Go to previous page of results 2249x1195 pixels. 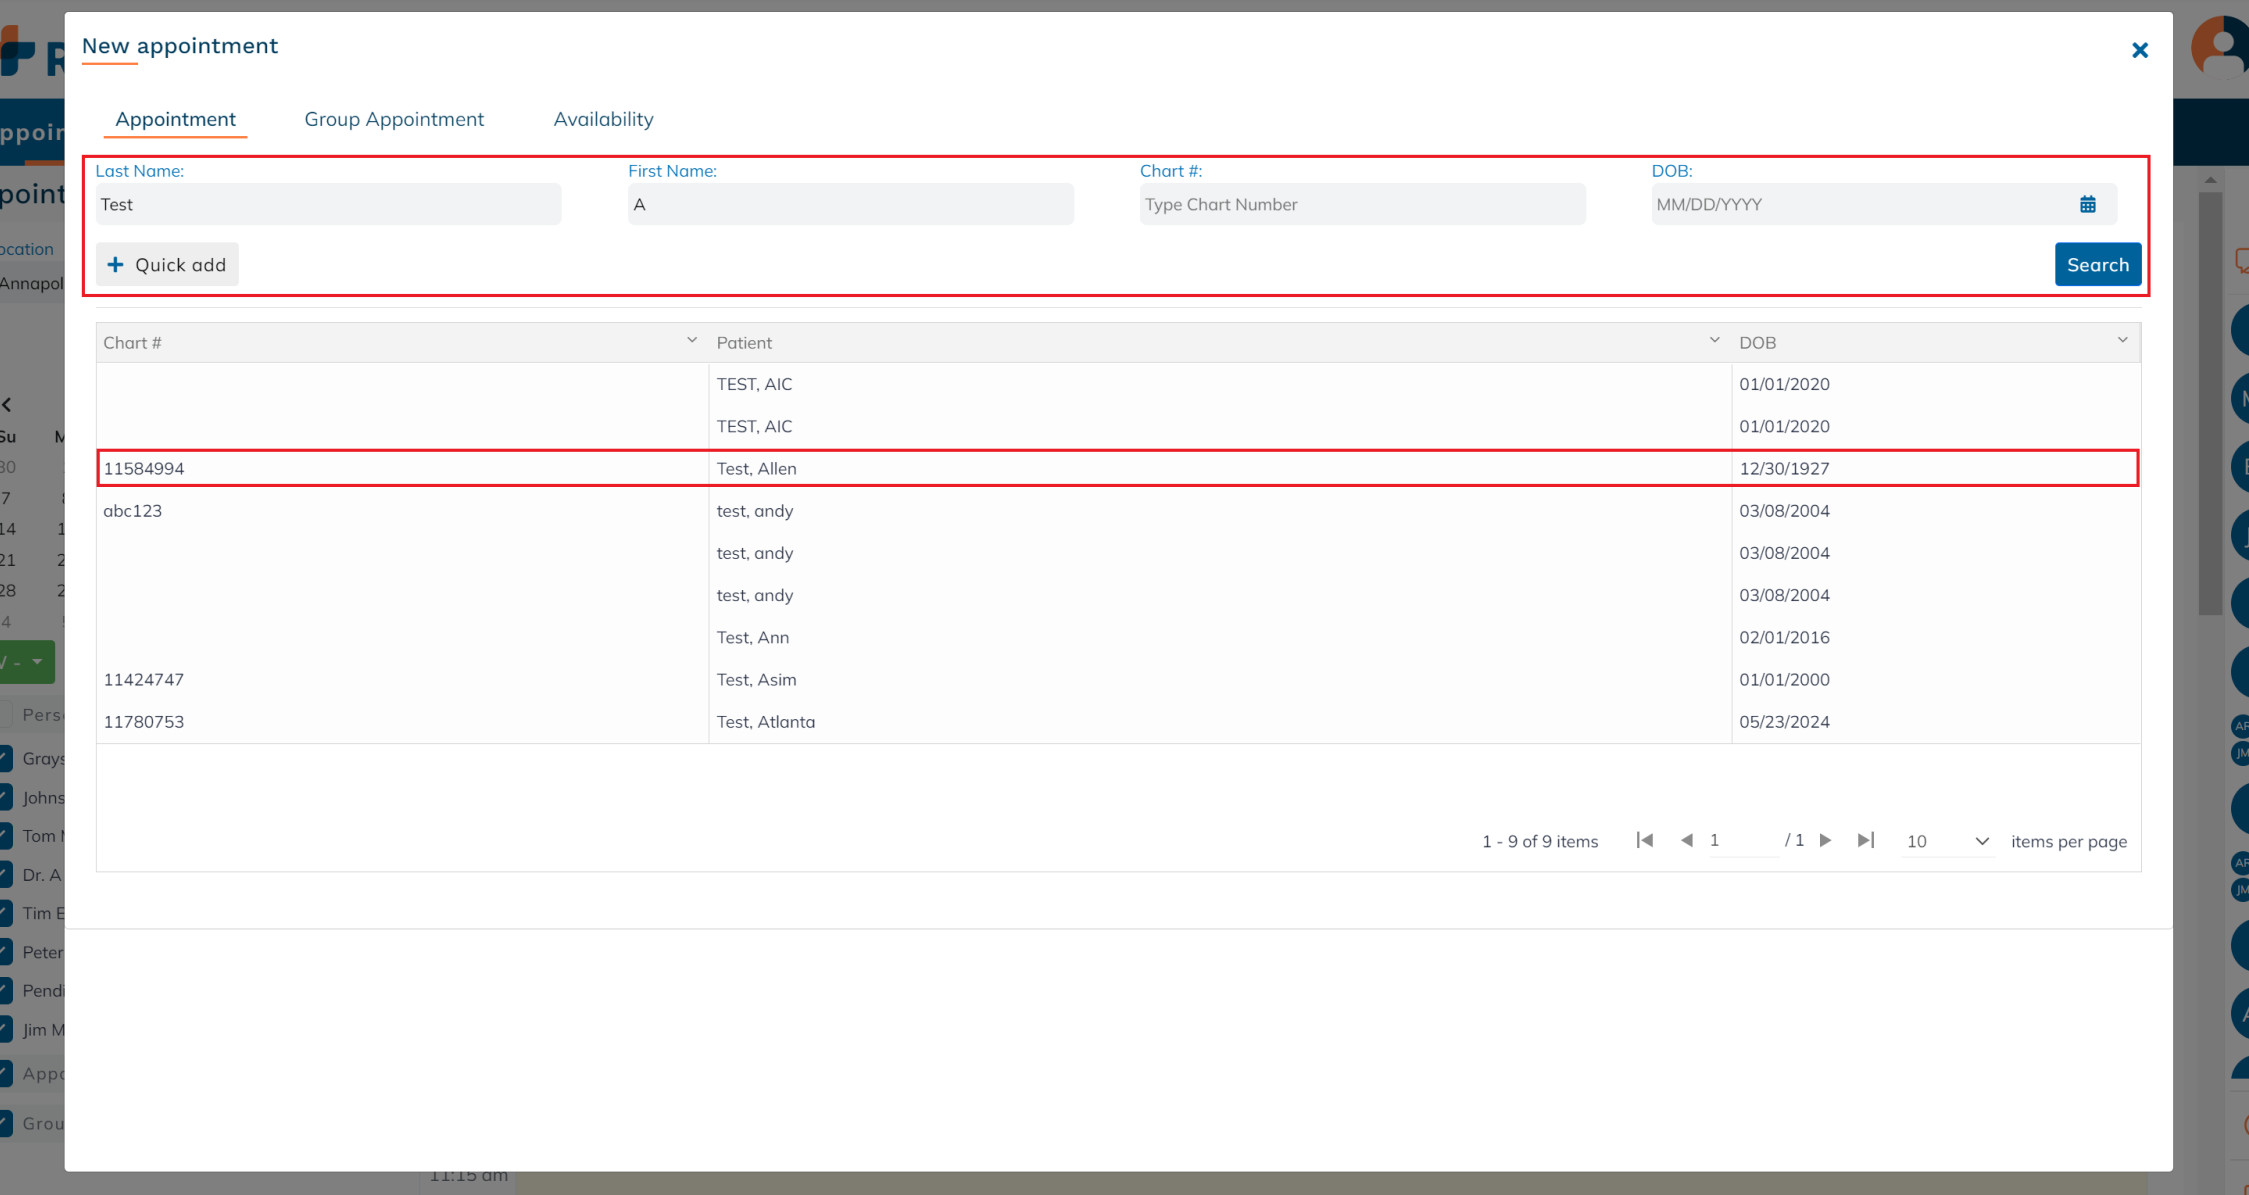1686,840
